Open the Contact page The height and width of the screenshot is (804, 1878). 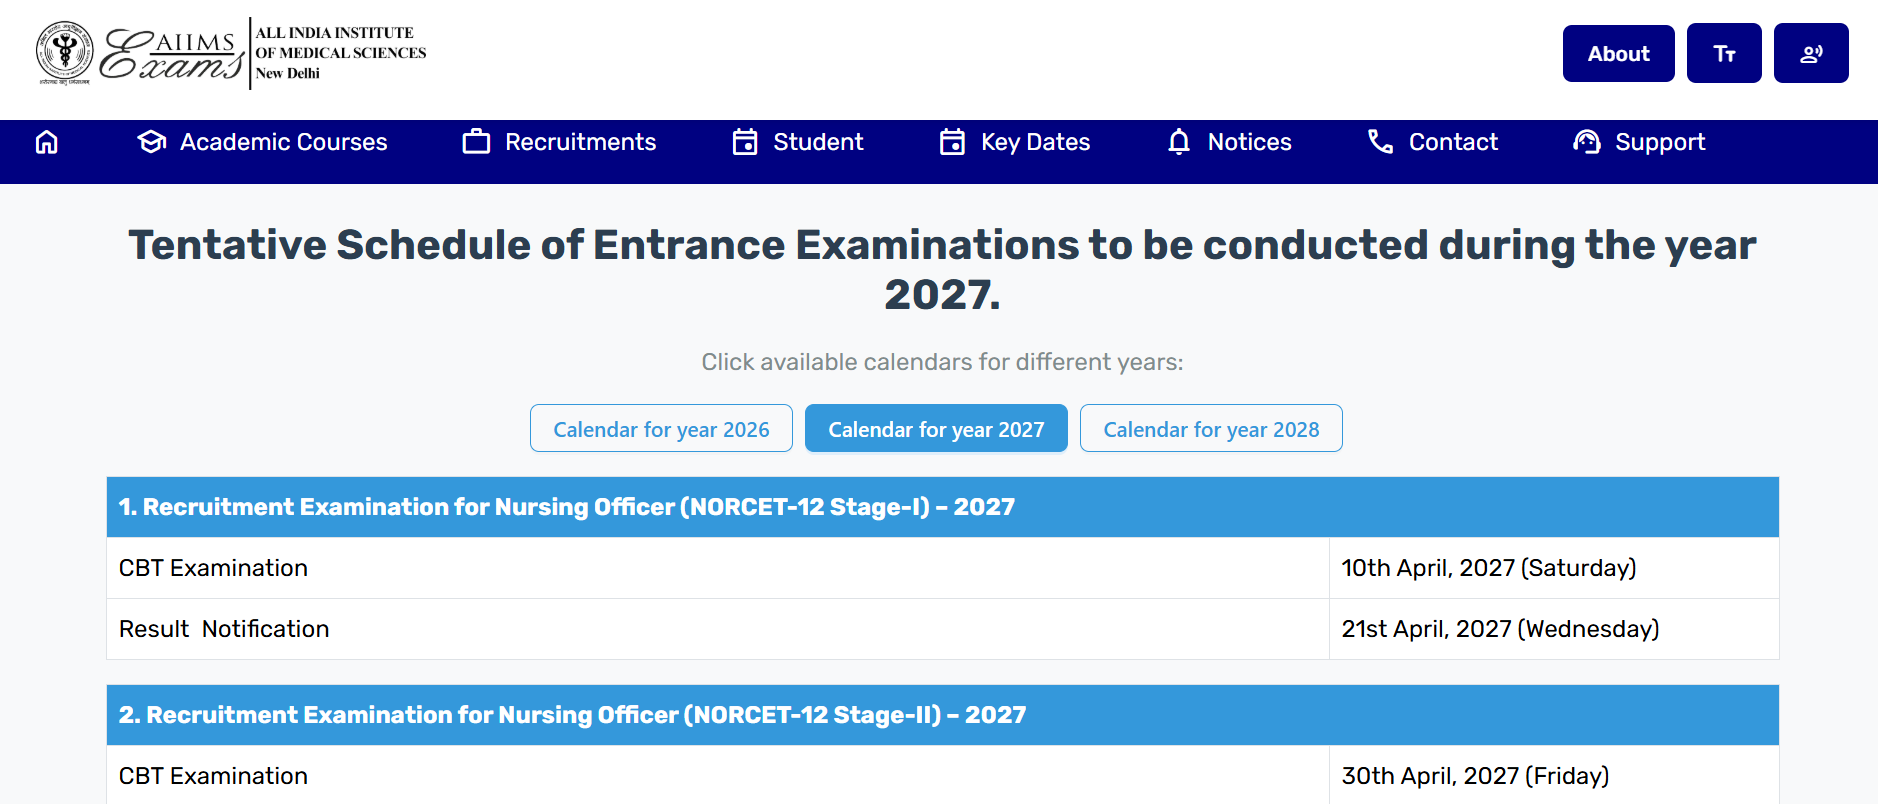(1433, 142)
